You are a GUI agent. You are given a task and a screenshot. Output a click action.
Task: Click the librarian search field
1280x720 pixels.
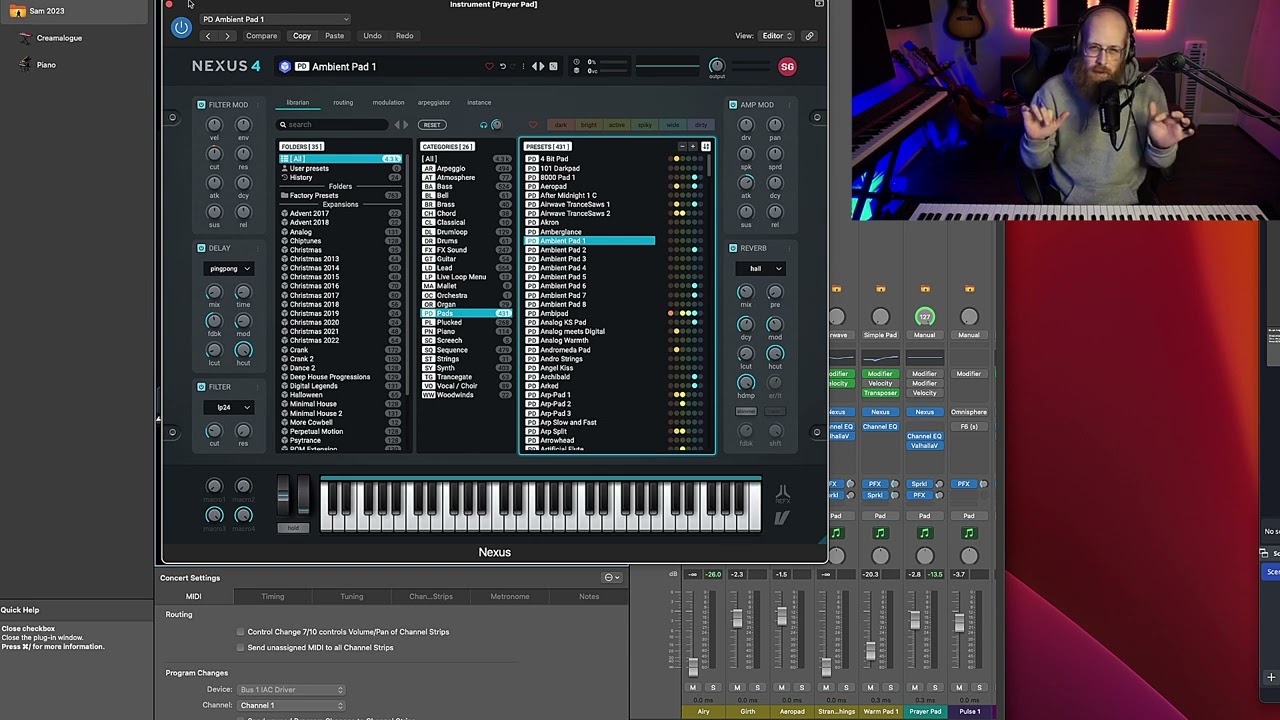pyautogui.click(x=334, y=125)
